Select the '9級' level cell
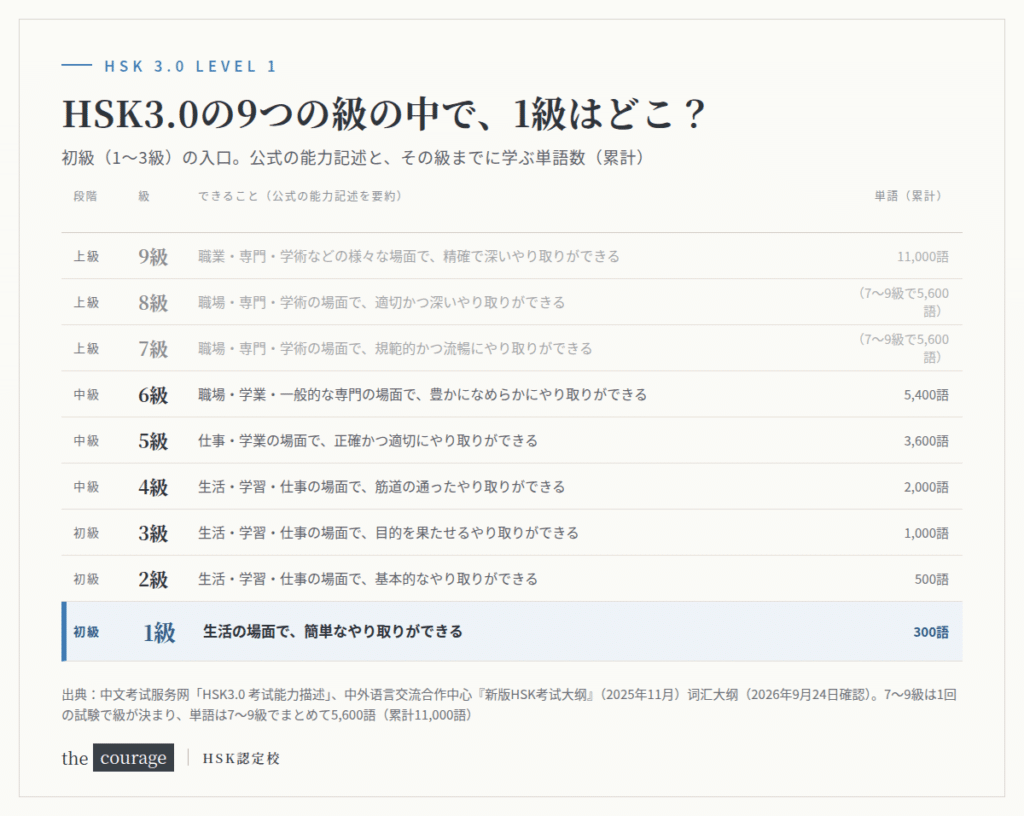 pyautogui.click(x=153, y=257)
